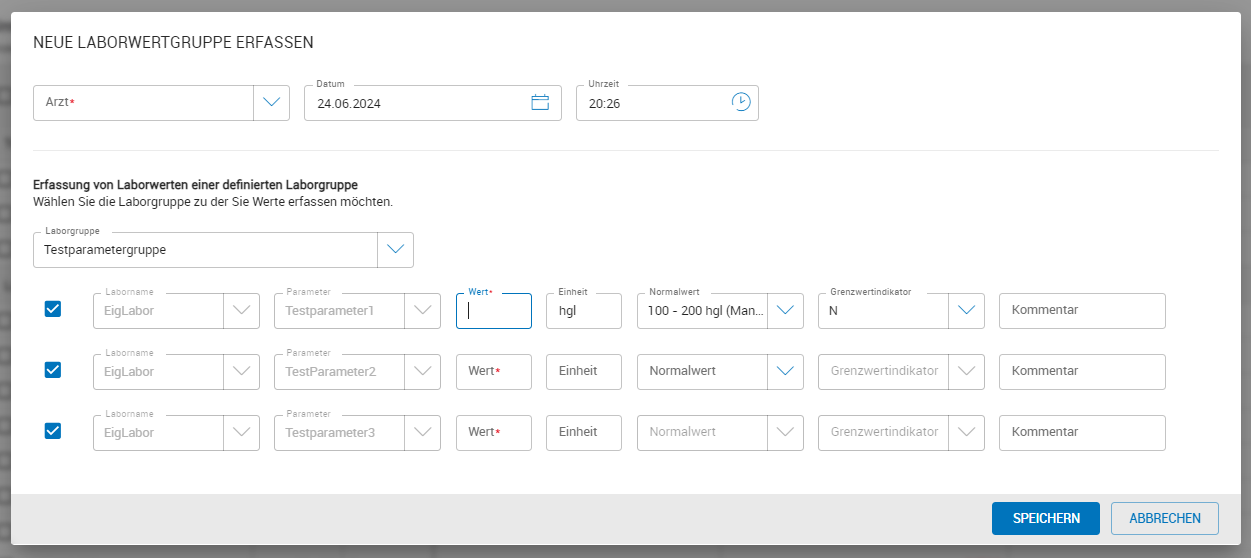Focus the Wert field for Testparameter1

coord(493,311)
